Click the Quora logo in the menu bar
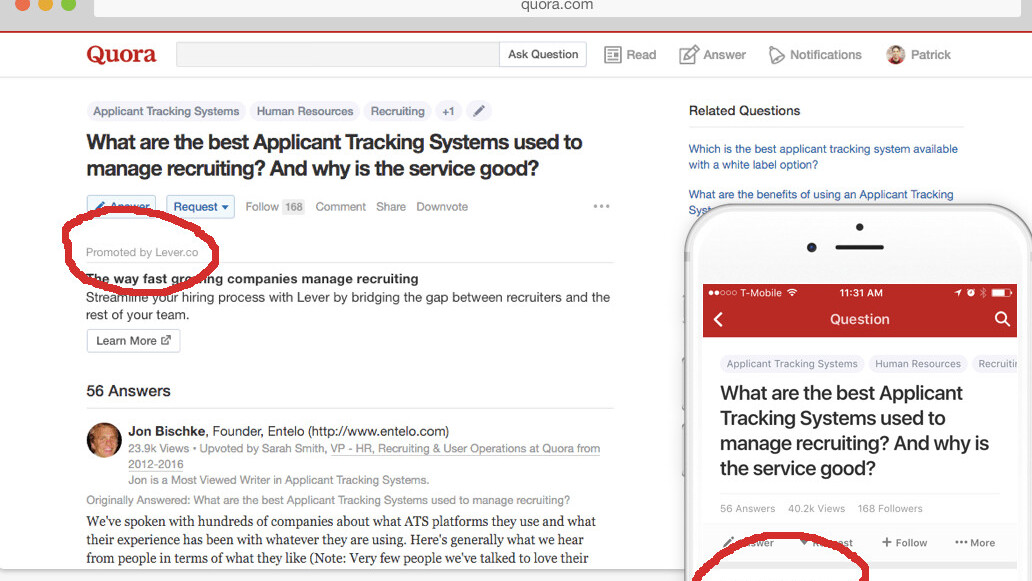The height and width of the screenshot is (581, 1032). pyautogui.click(x=120, y=55)
